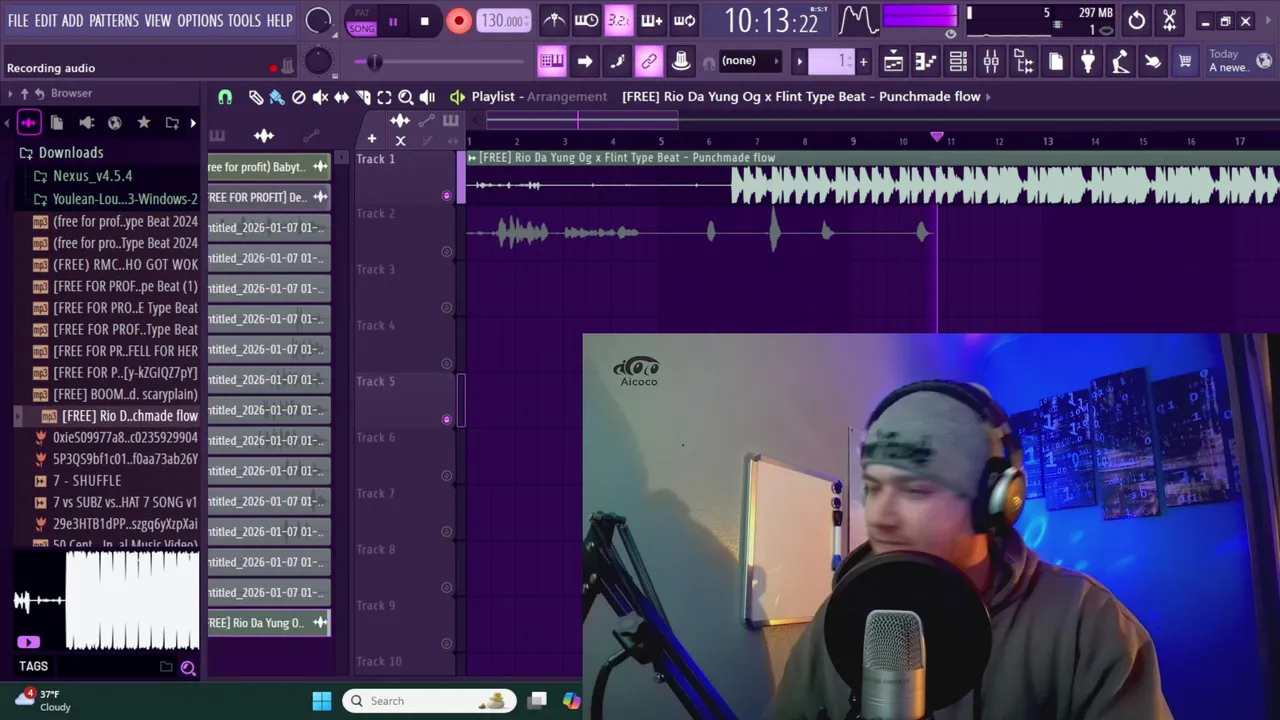Click the red record button
The image size is (1280, 720).
pyautogui.click(x=458, y=21)
